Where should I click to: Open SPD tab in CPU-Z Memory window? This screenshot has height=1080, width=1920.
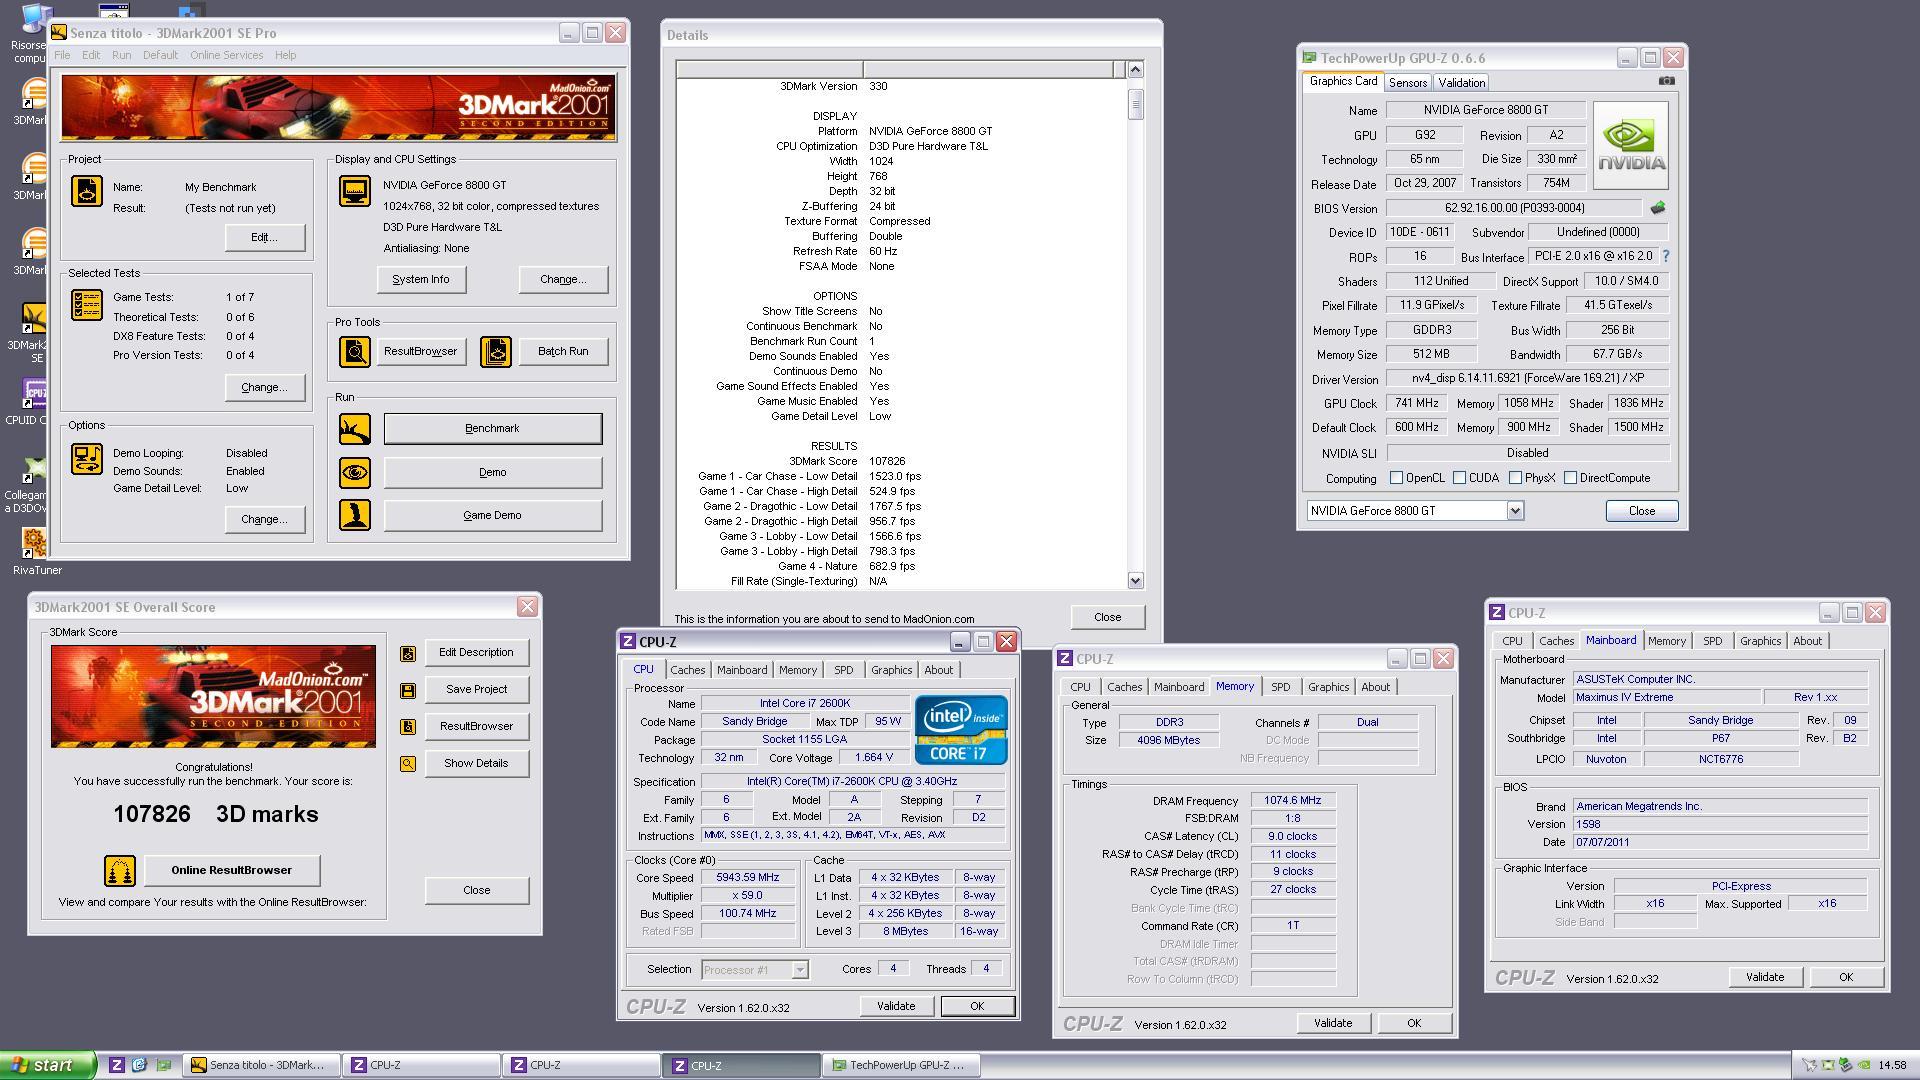click(x=1280, y=687)
